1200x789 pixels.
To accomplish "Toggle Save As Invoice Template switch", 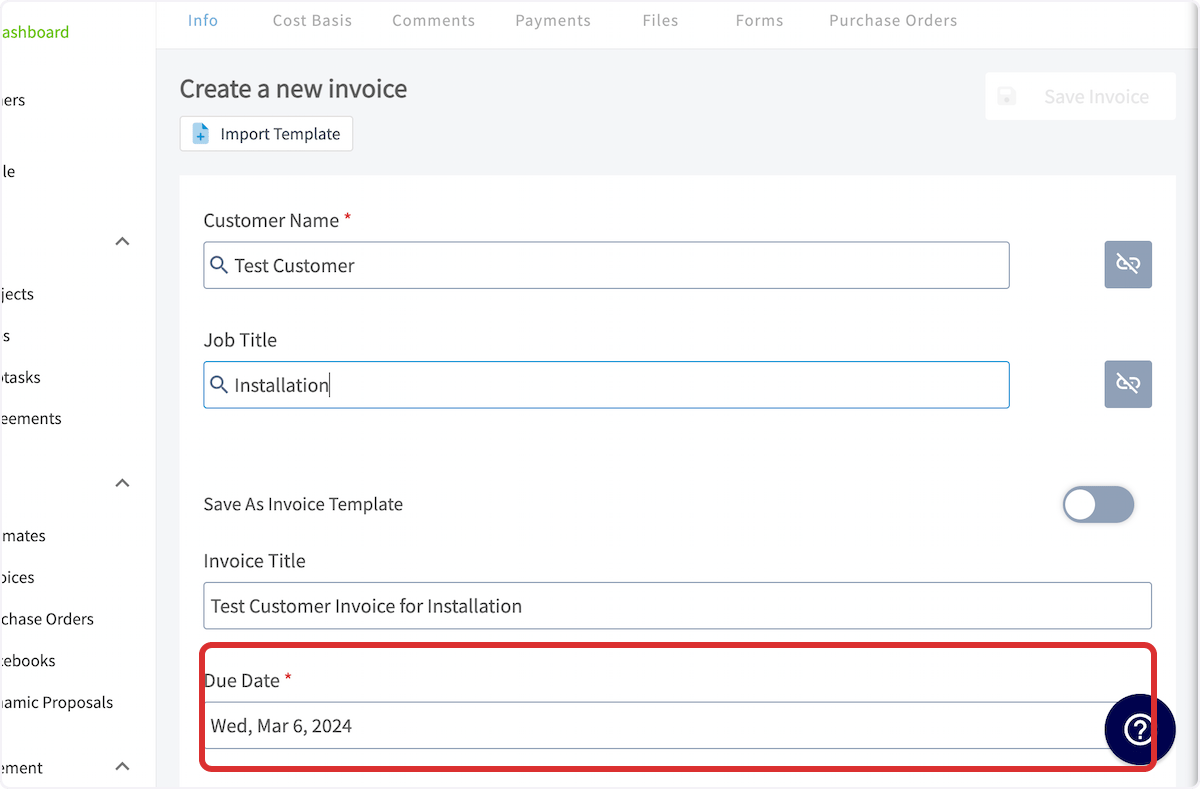I will coord(1098,505).
